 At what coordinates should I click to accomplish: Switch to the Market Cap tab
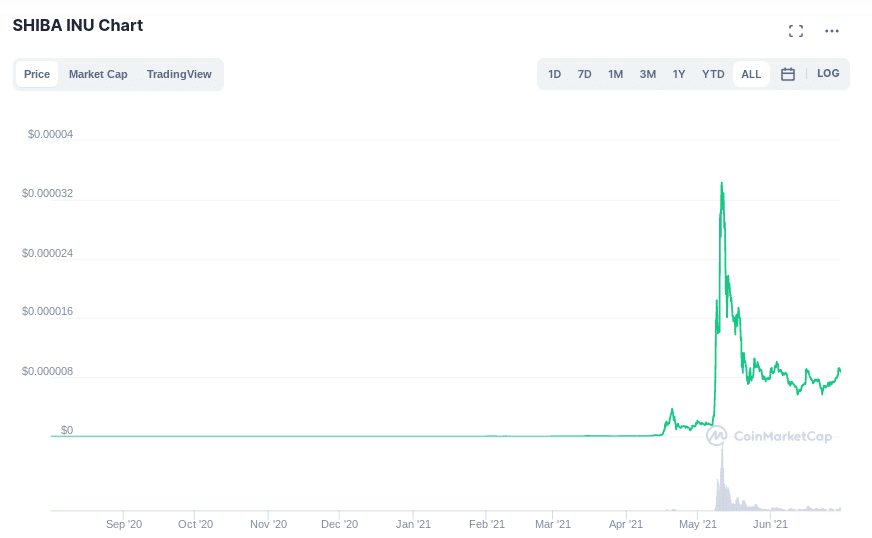point(98,74)
